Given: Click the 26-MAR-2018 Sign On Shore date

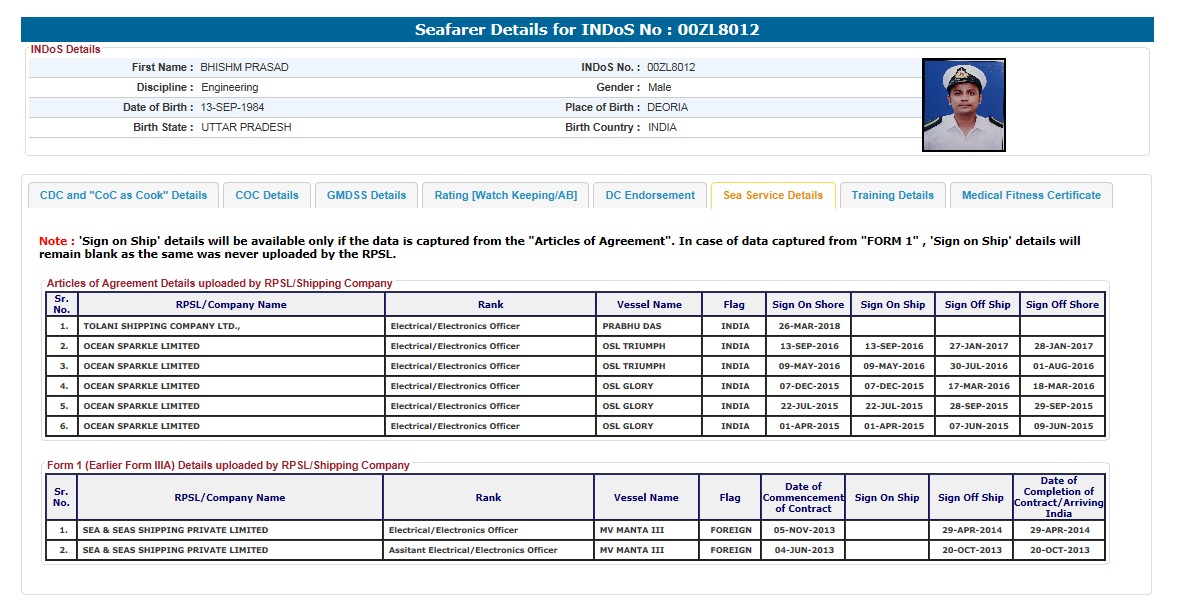Looking at the screenshot, I should point(808,326).
